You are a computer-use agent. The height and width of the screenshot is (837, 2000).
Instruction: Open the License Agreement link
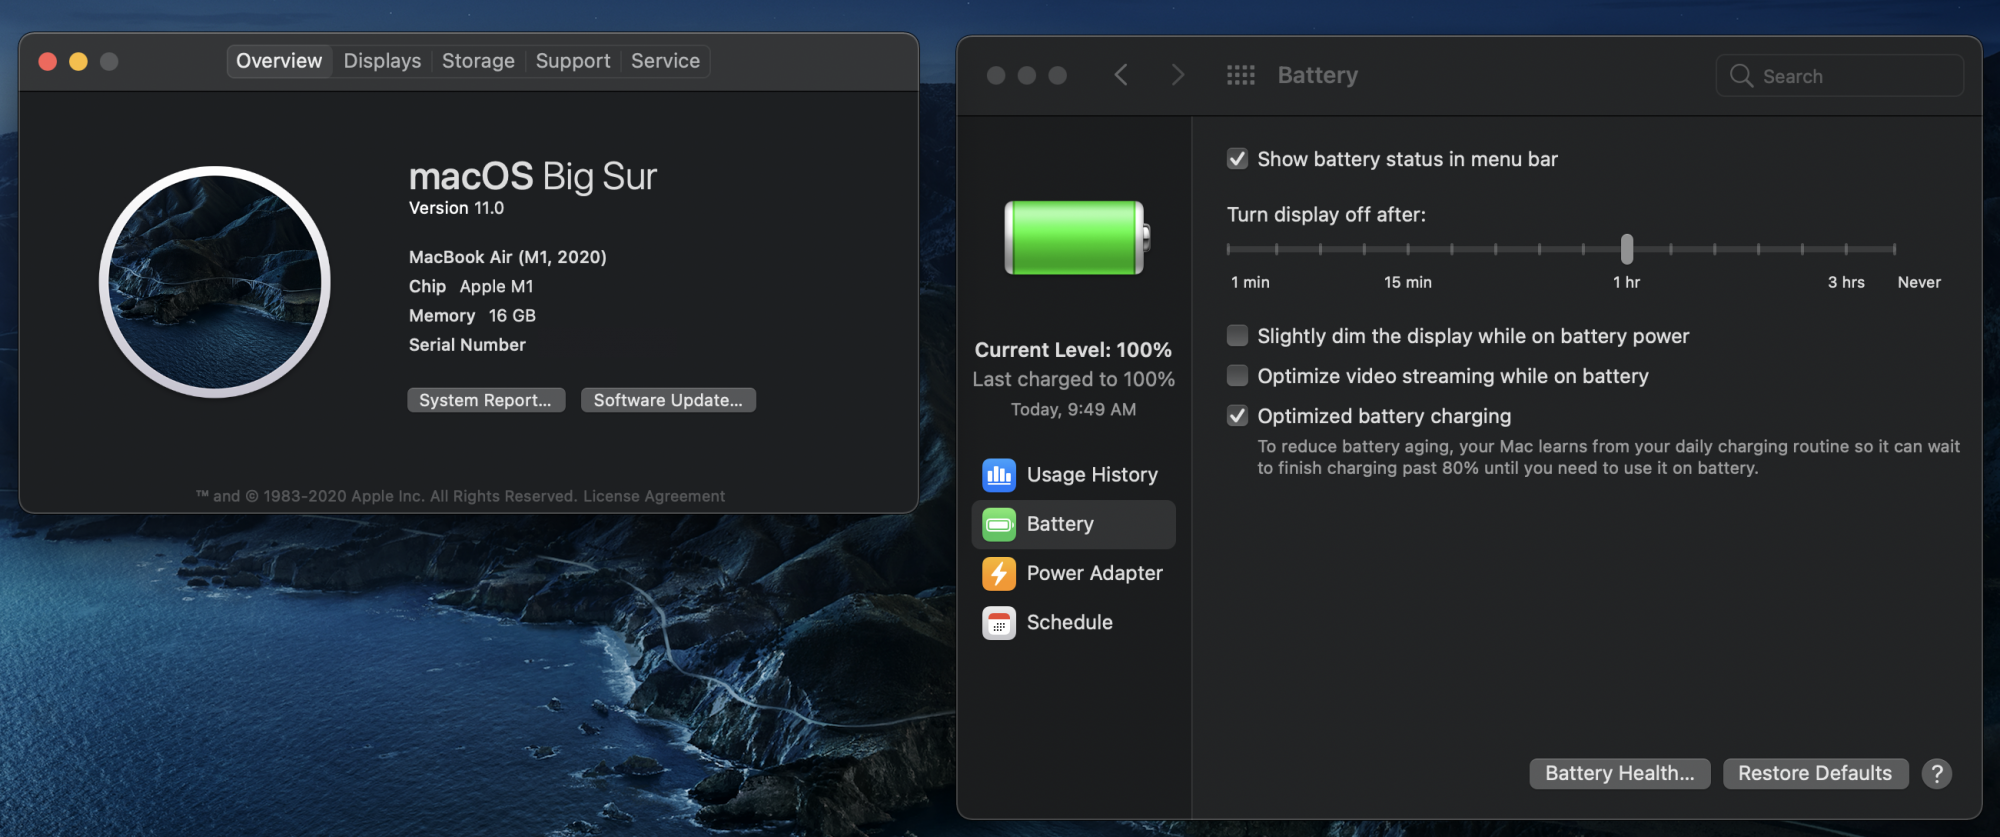654,496
